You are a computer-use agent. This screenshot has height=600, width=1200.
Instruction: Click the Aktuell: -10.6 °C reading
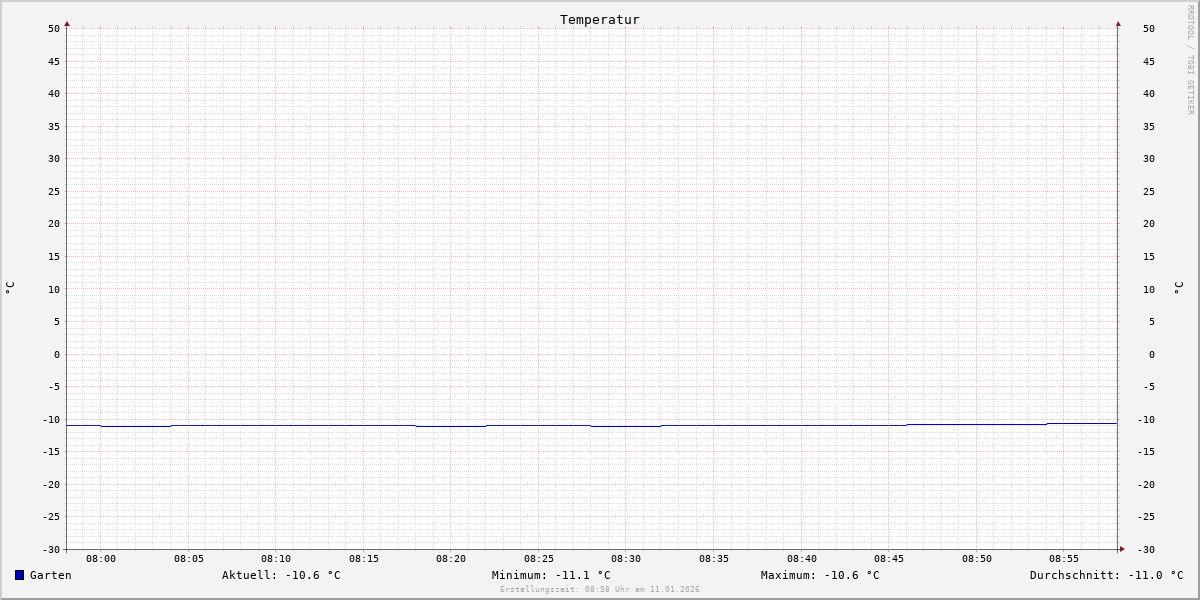click(x=281, y=575)
